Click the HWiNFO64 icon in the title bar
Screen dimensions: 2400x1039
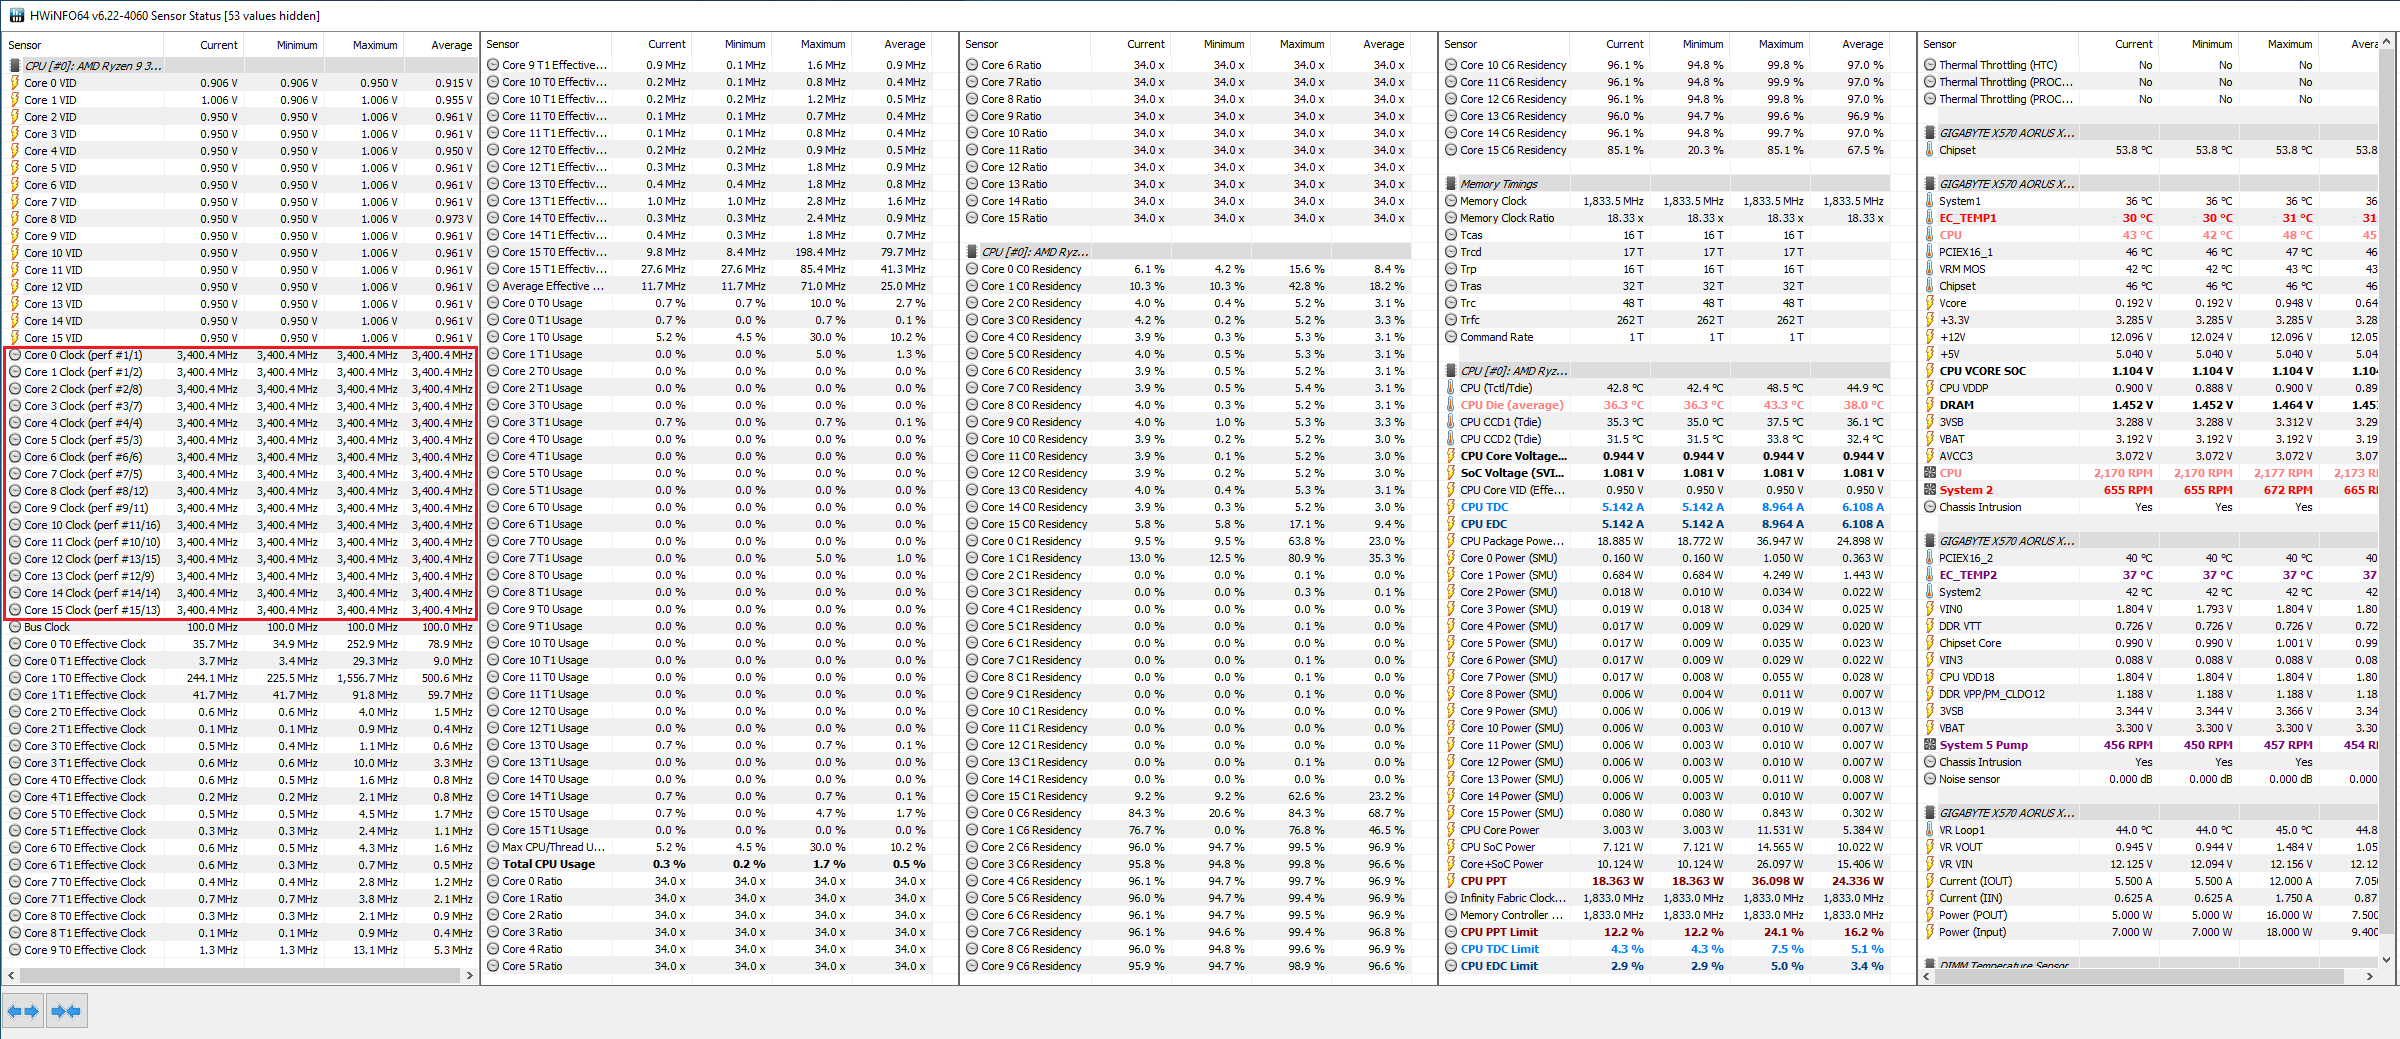(x=17, y=15)
